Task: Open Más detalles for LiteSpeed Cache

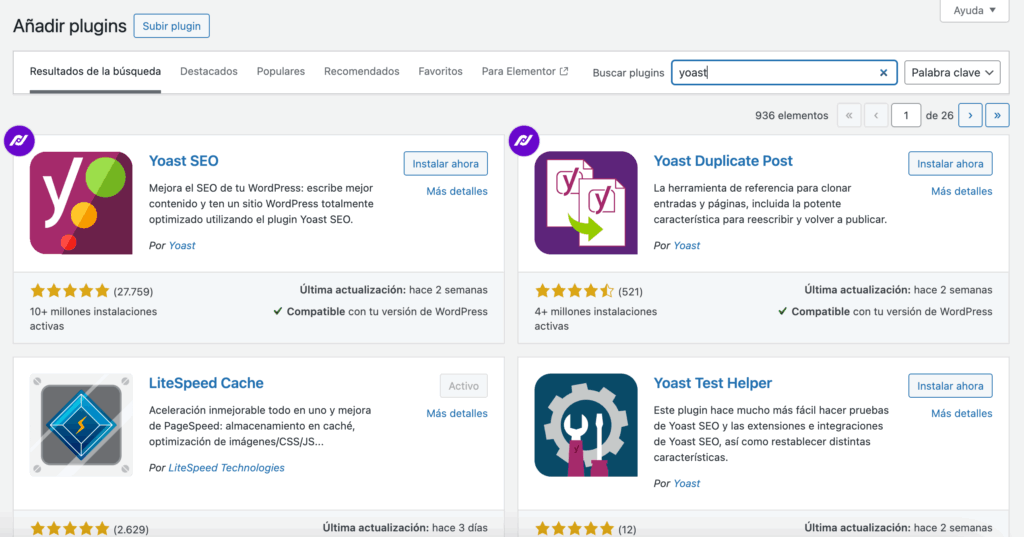Action: click(x=457, y=413)
